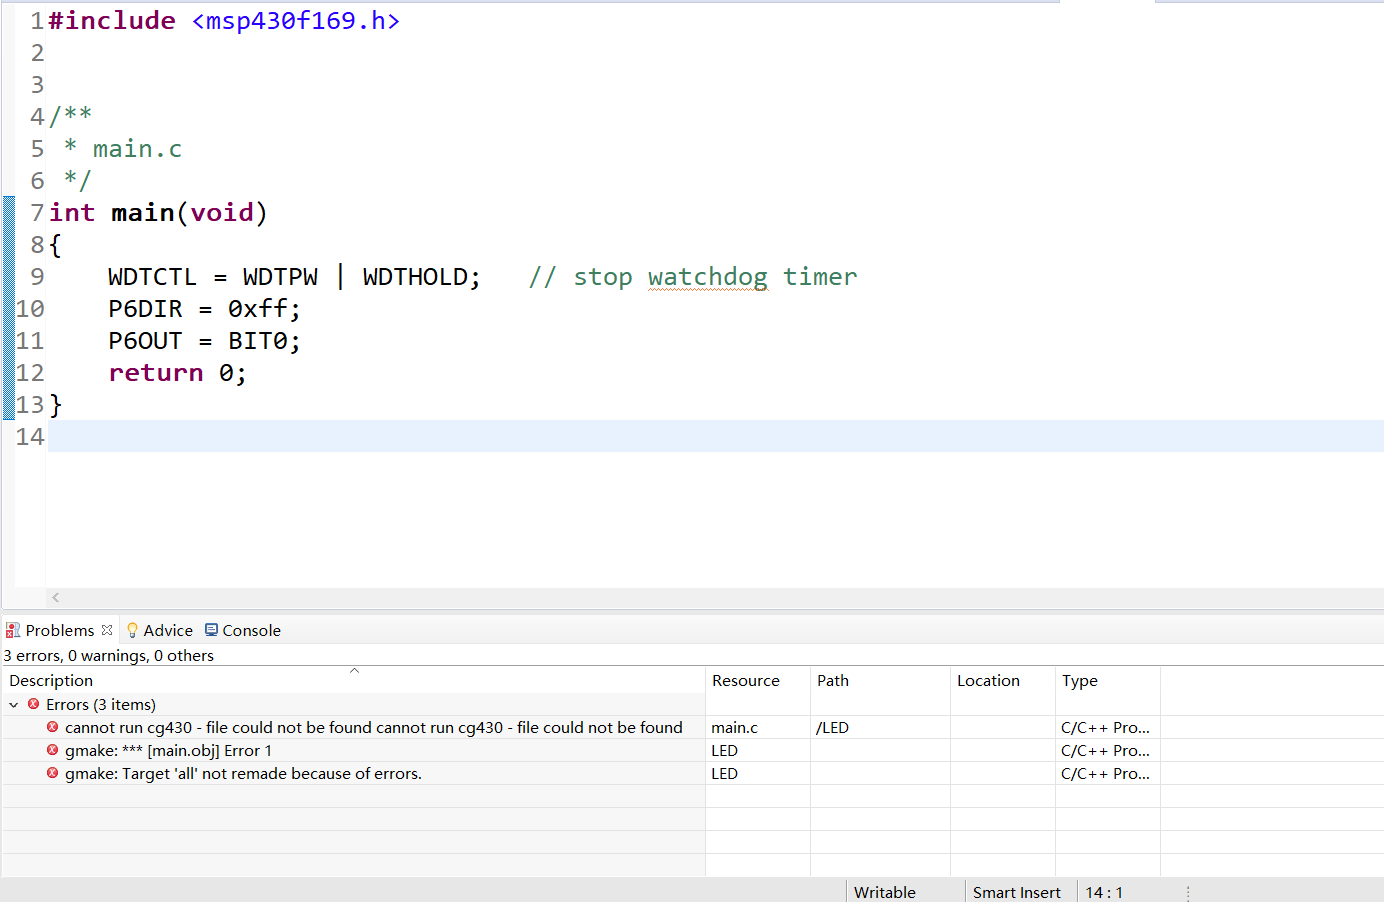Image resolution: width=1384 pixels, height=902 pixels.
Task: Sort by the Location column header
Action: [1002, 680]
